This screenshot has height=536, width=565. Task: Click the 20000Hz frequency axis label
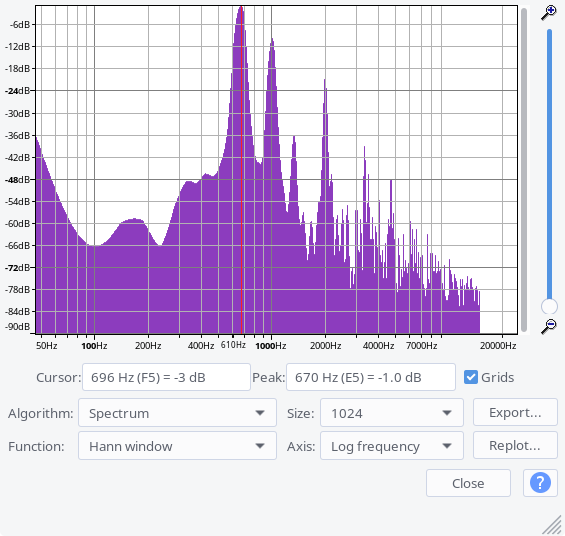point(498,346)
